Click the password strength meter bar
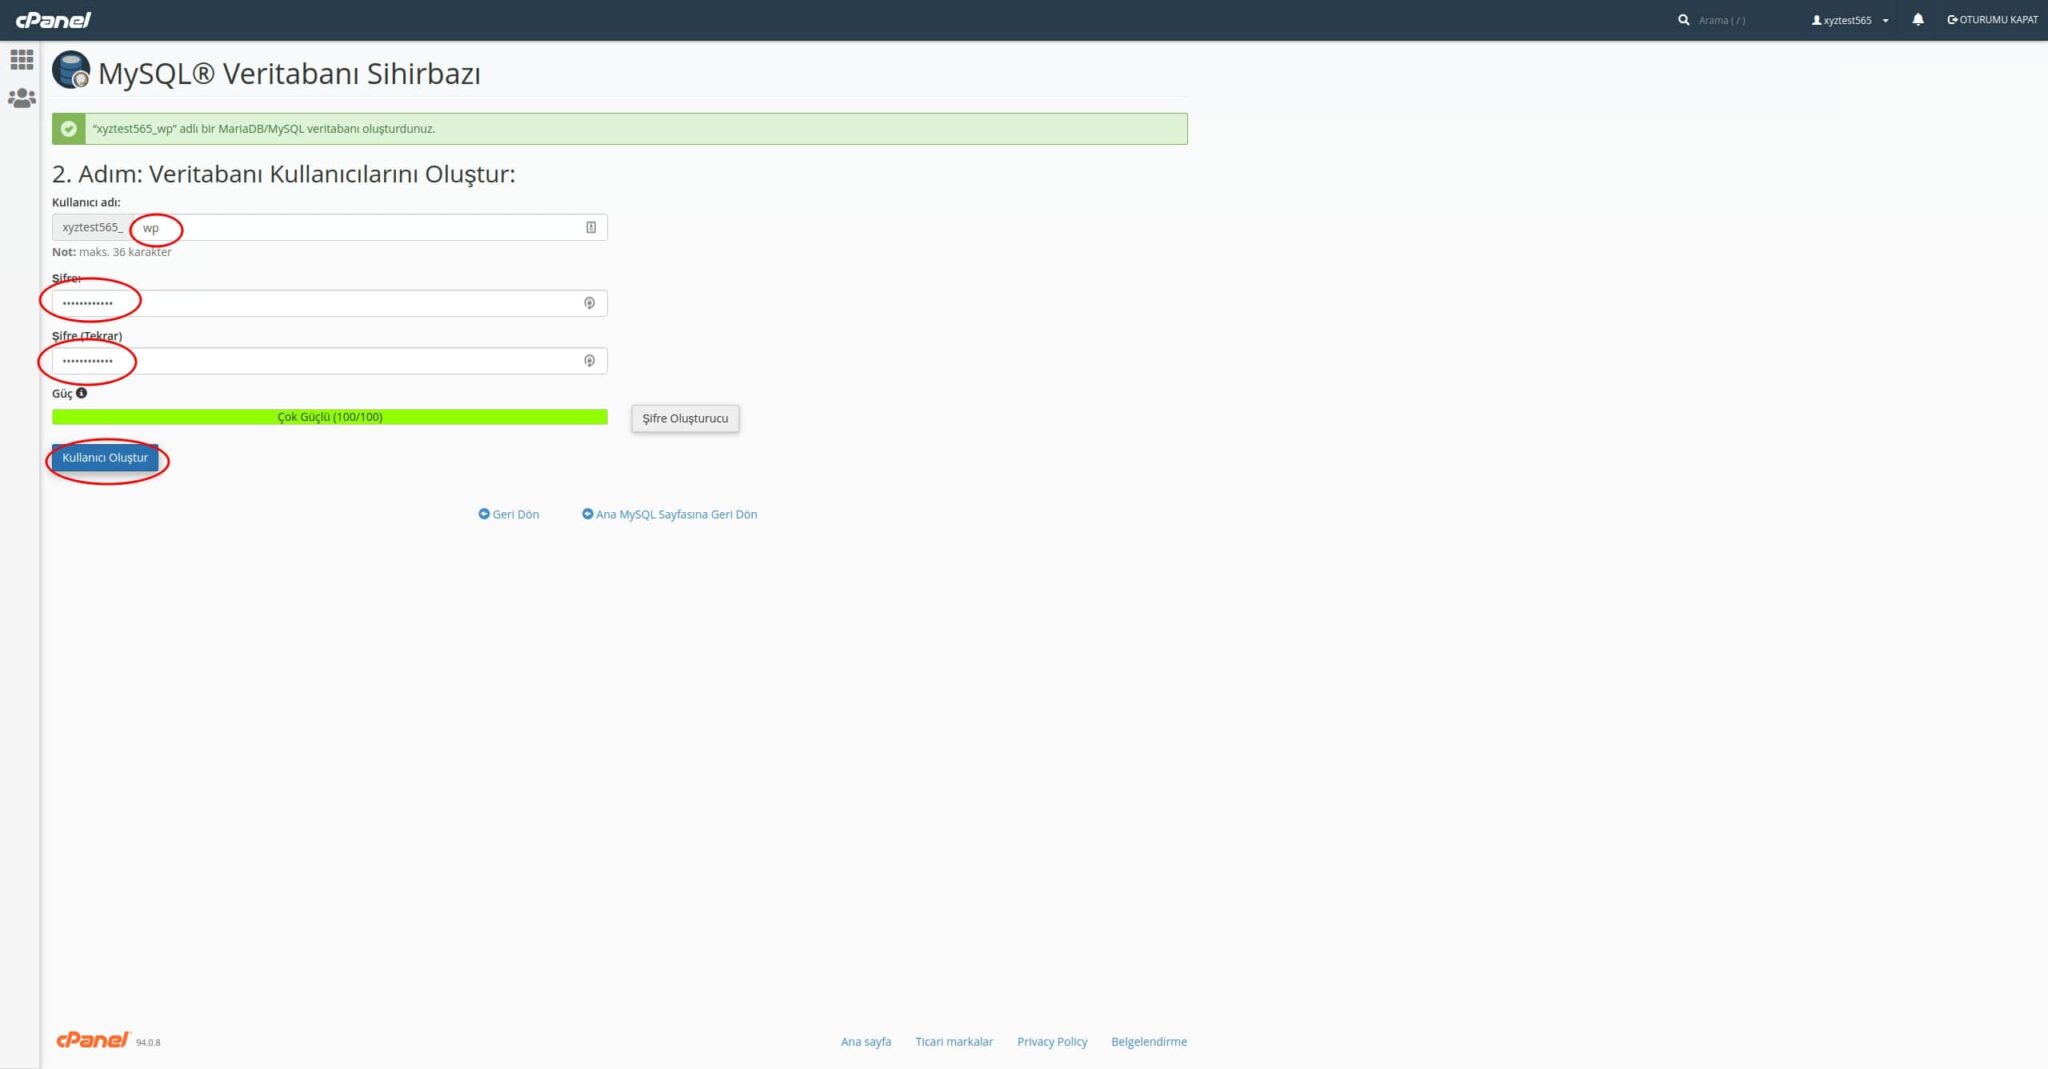2048x1069 pixels. 330,417
